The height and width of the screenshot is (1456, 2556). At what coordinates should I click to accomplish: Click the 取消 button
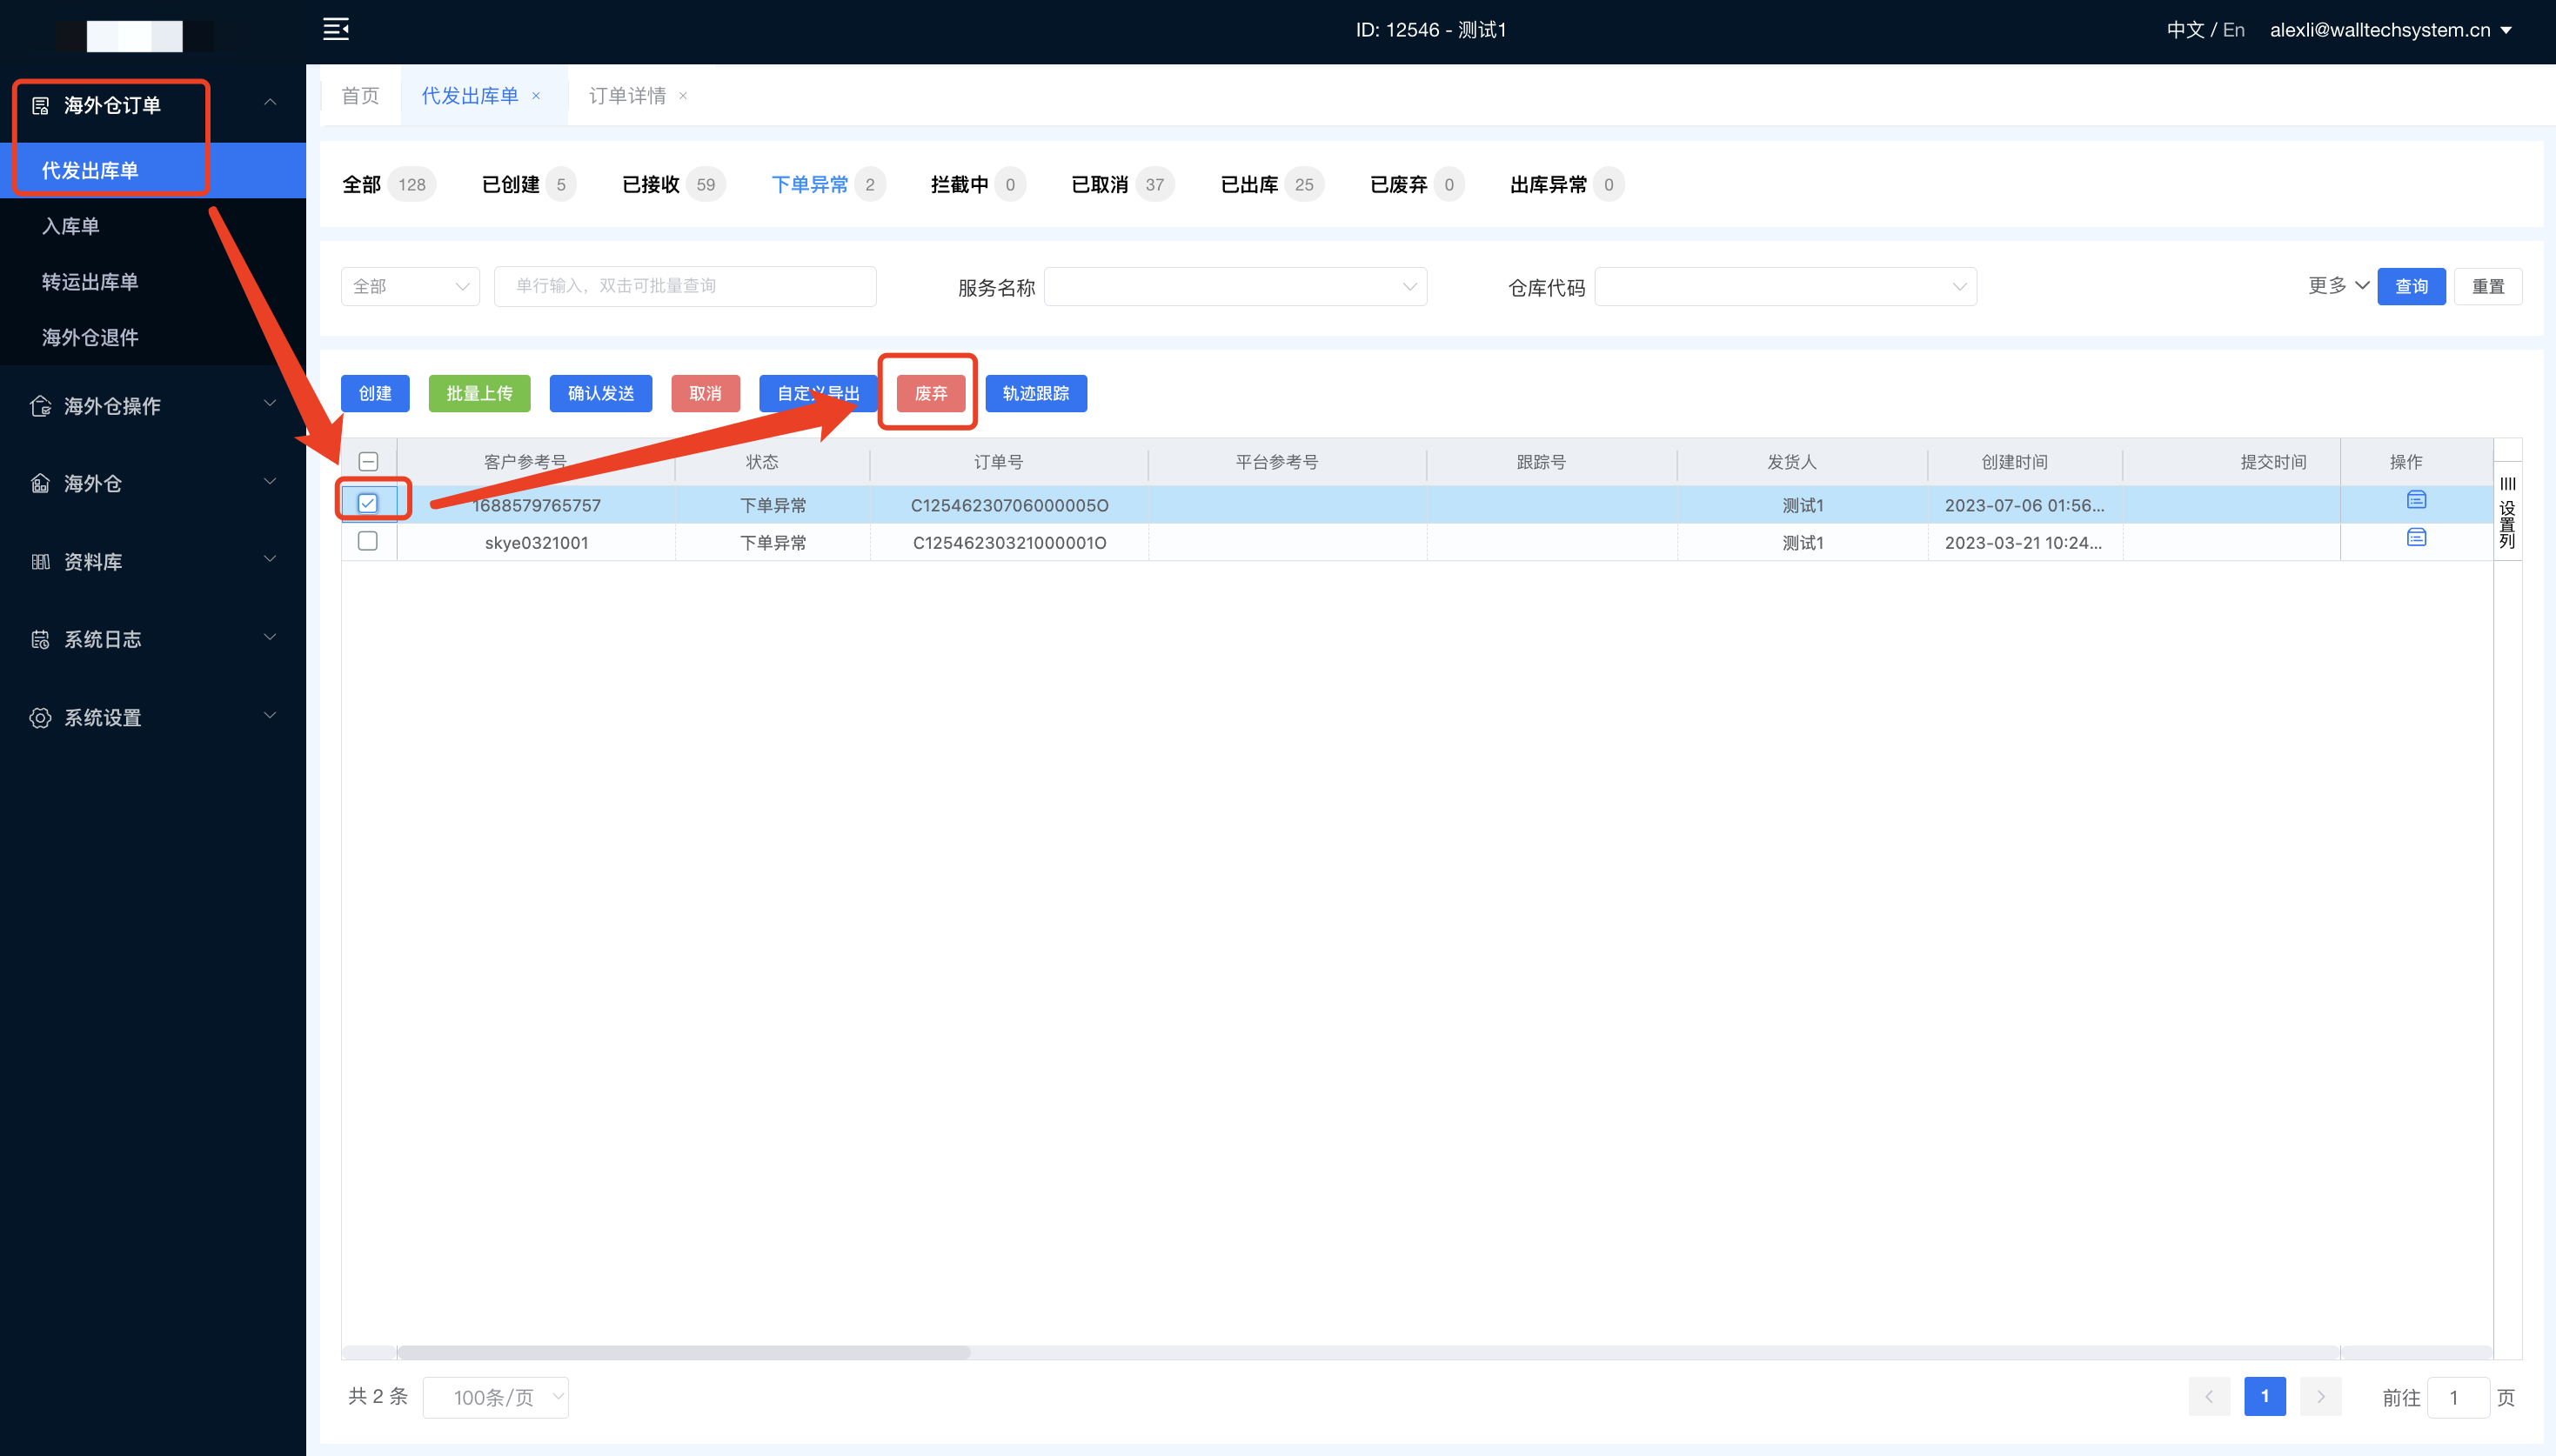(705, 394)
